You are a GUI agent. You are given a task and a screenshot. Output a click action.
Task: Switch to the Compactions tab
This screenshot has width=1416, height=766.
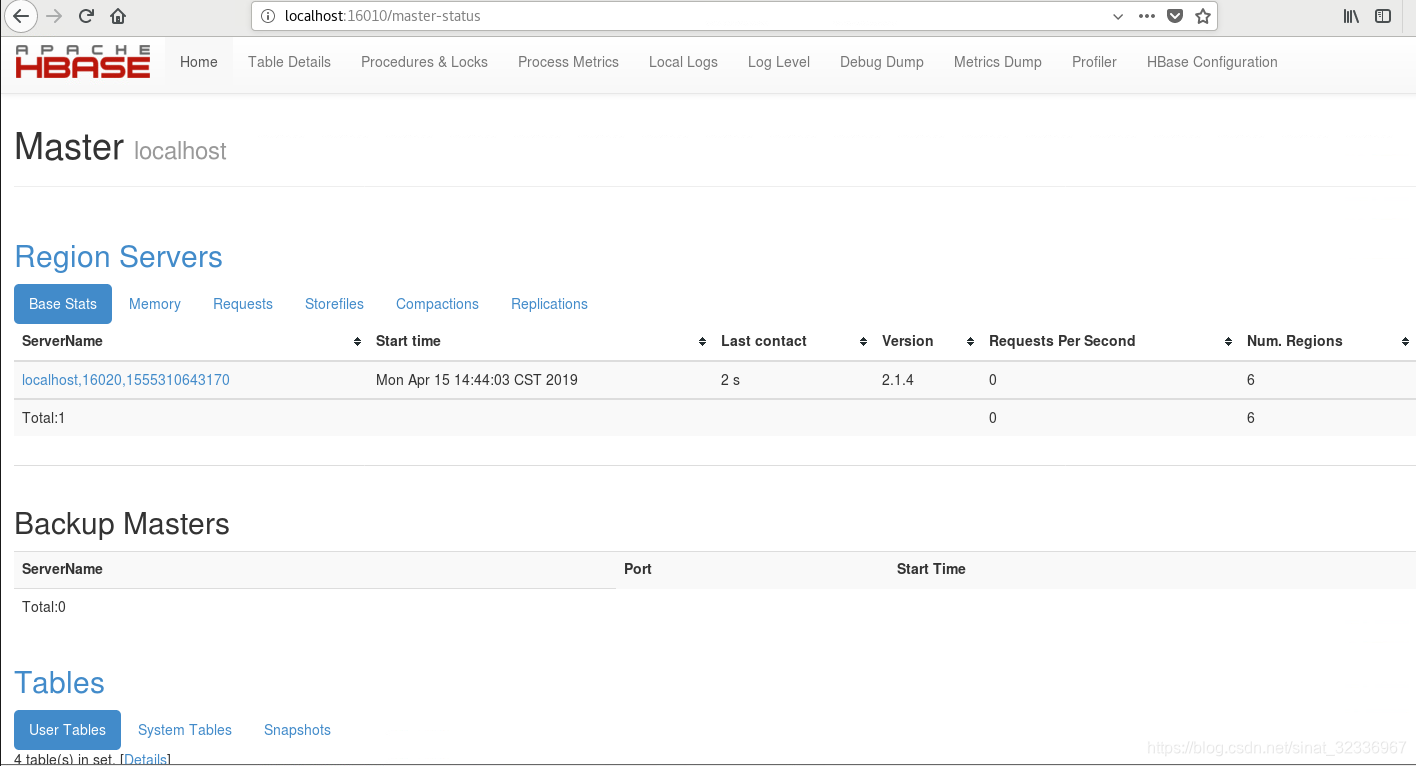tap(437, 304)
